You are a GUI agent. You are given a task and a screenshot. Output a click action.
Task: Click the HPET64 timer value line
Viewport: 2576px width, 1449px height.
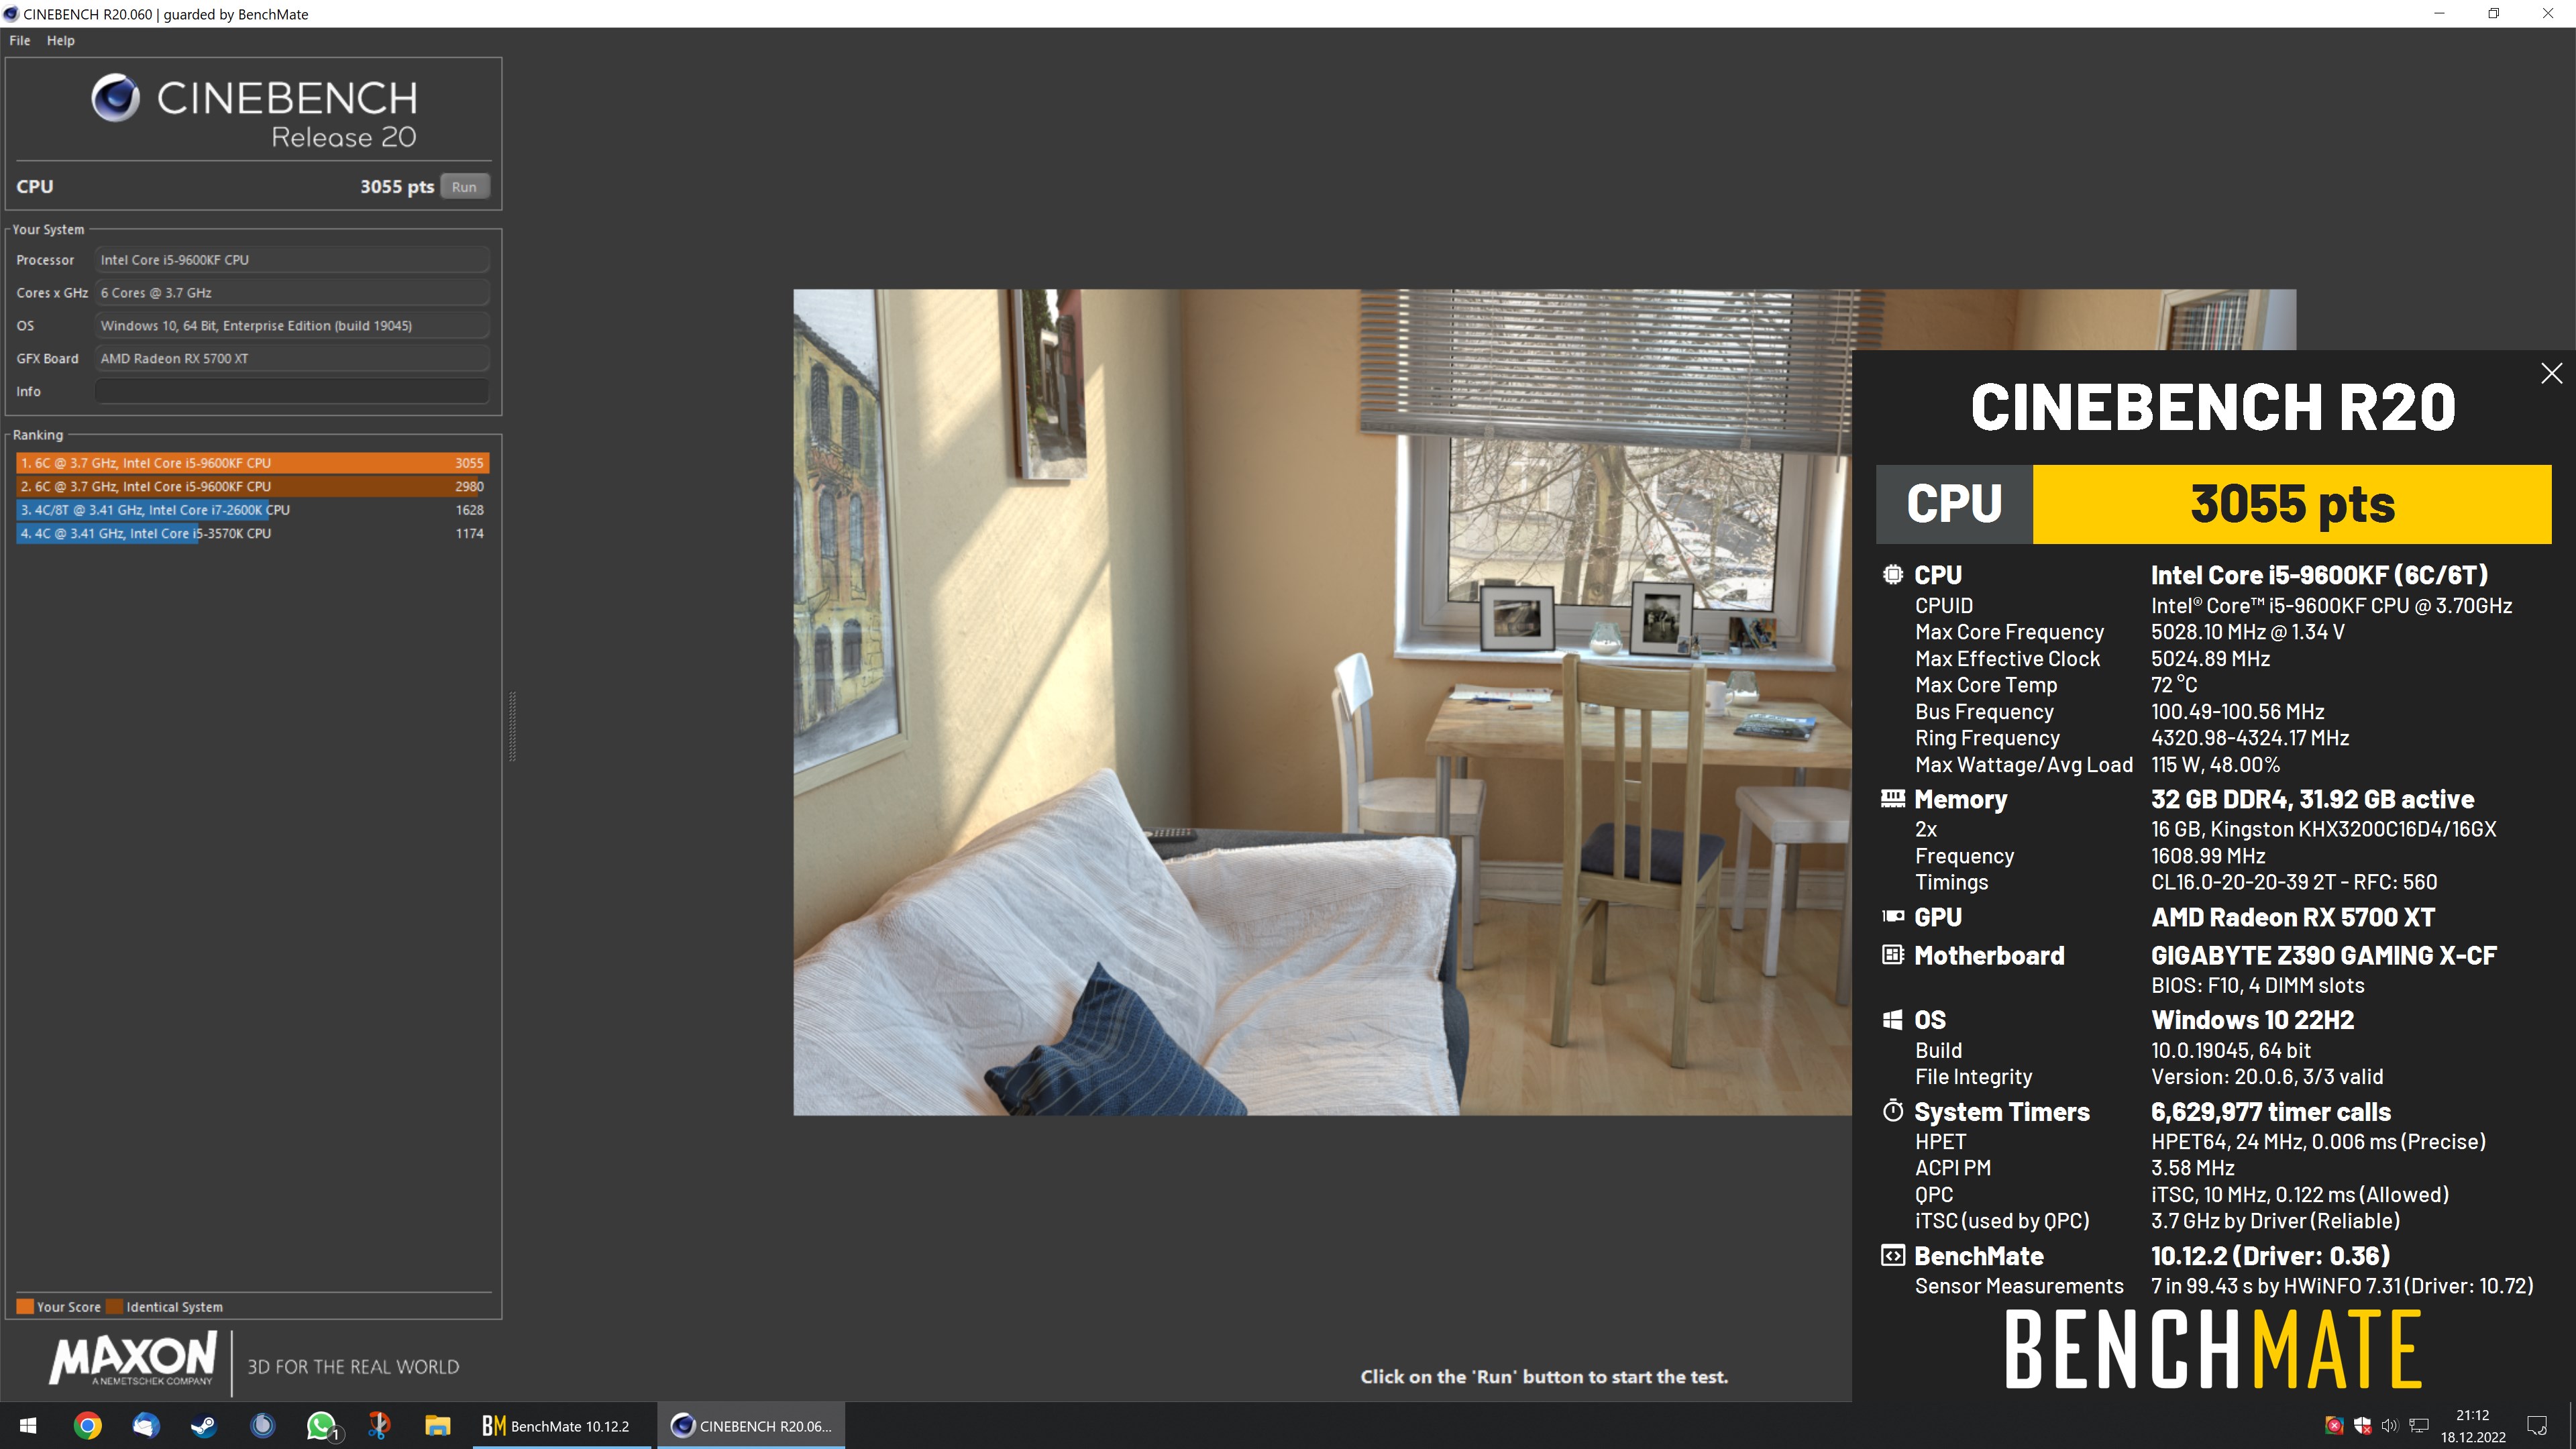tap(2318, 1142)
